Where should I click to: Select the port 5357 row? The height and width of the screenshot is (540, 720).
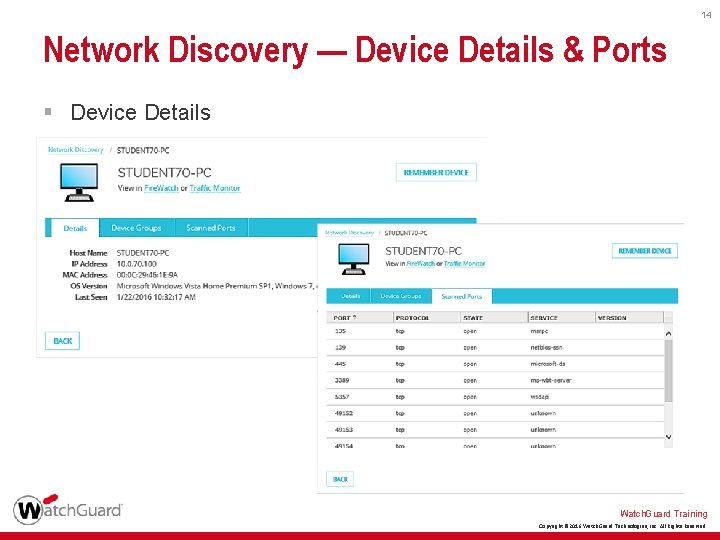(495, 397)
